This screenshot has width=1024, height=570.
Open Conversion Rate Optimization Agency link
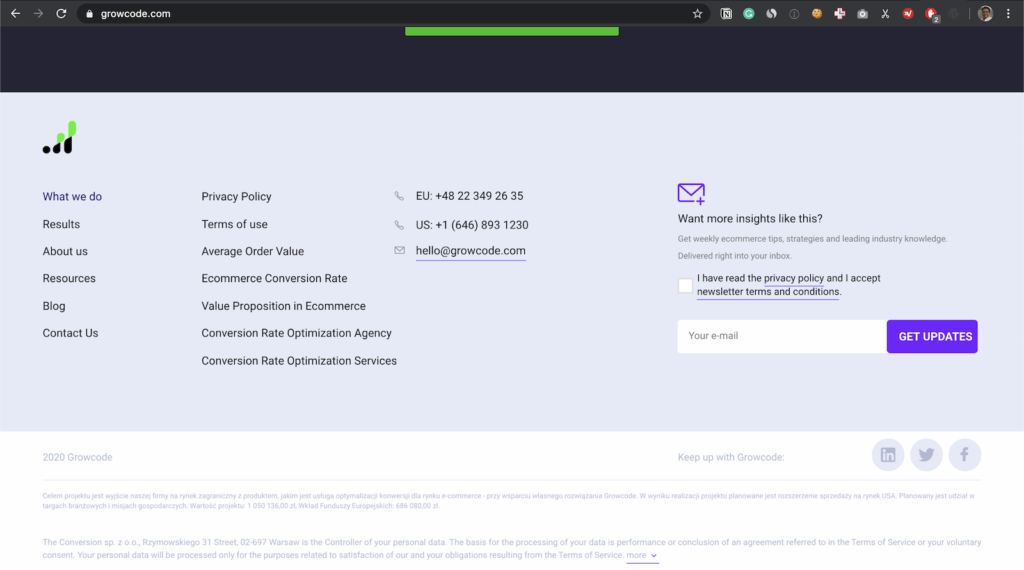coord(296,333)
